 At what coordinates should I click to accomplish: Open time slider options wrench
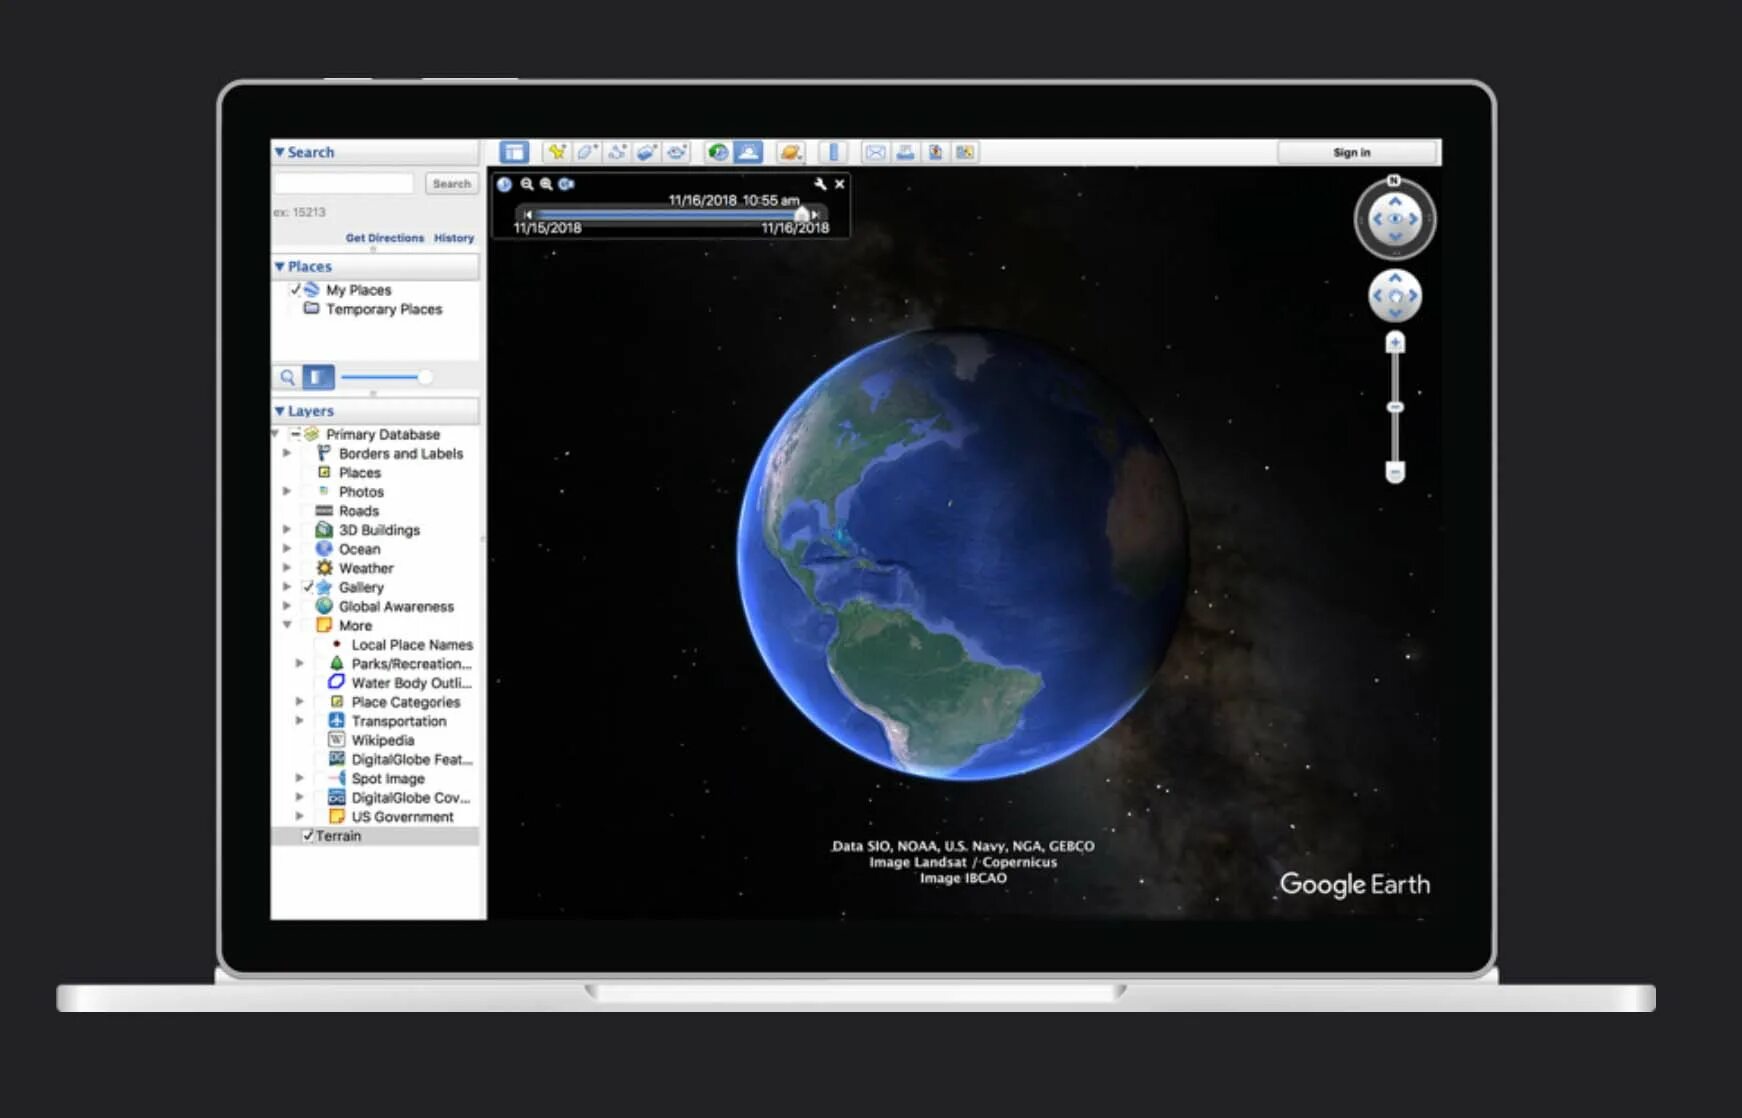click(820, 184)
